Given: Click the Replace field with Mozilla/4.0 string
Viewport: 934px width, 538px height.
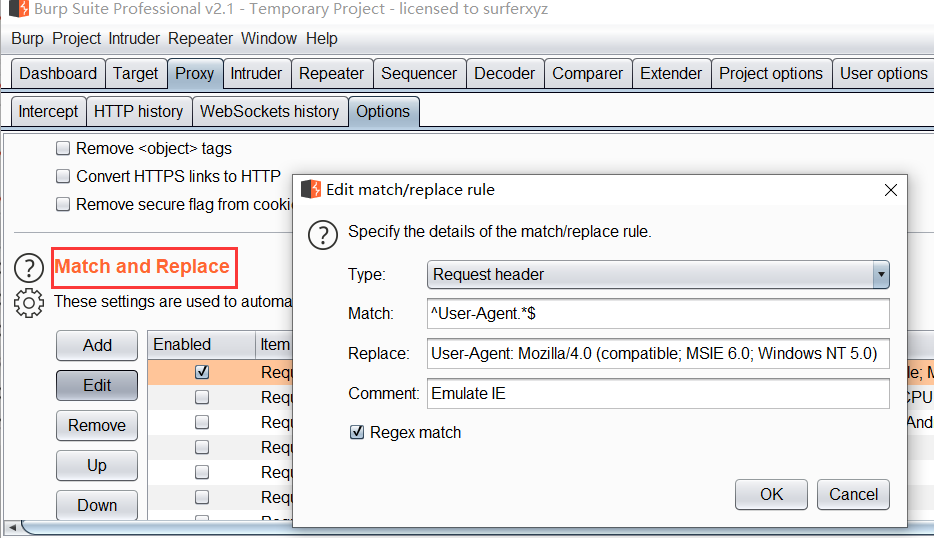Looking at the screenshot, I should [658, 353].
